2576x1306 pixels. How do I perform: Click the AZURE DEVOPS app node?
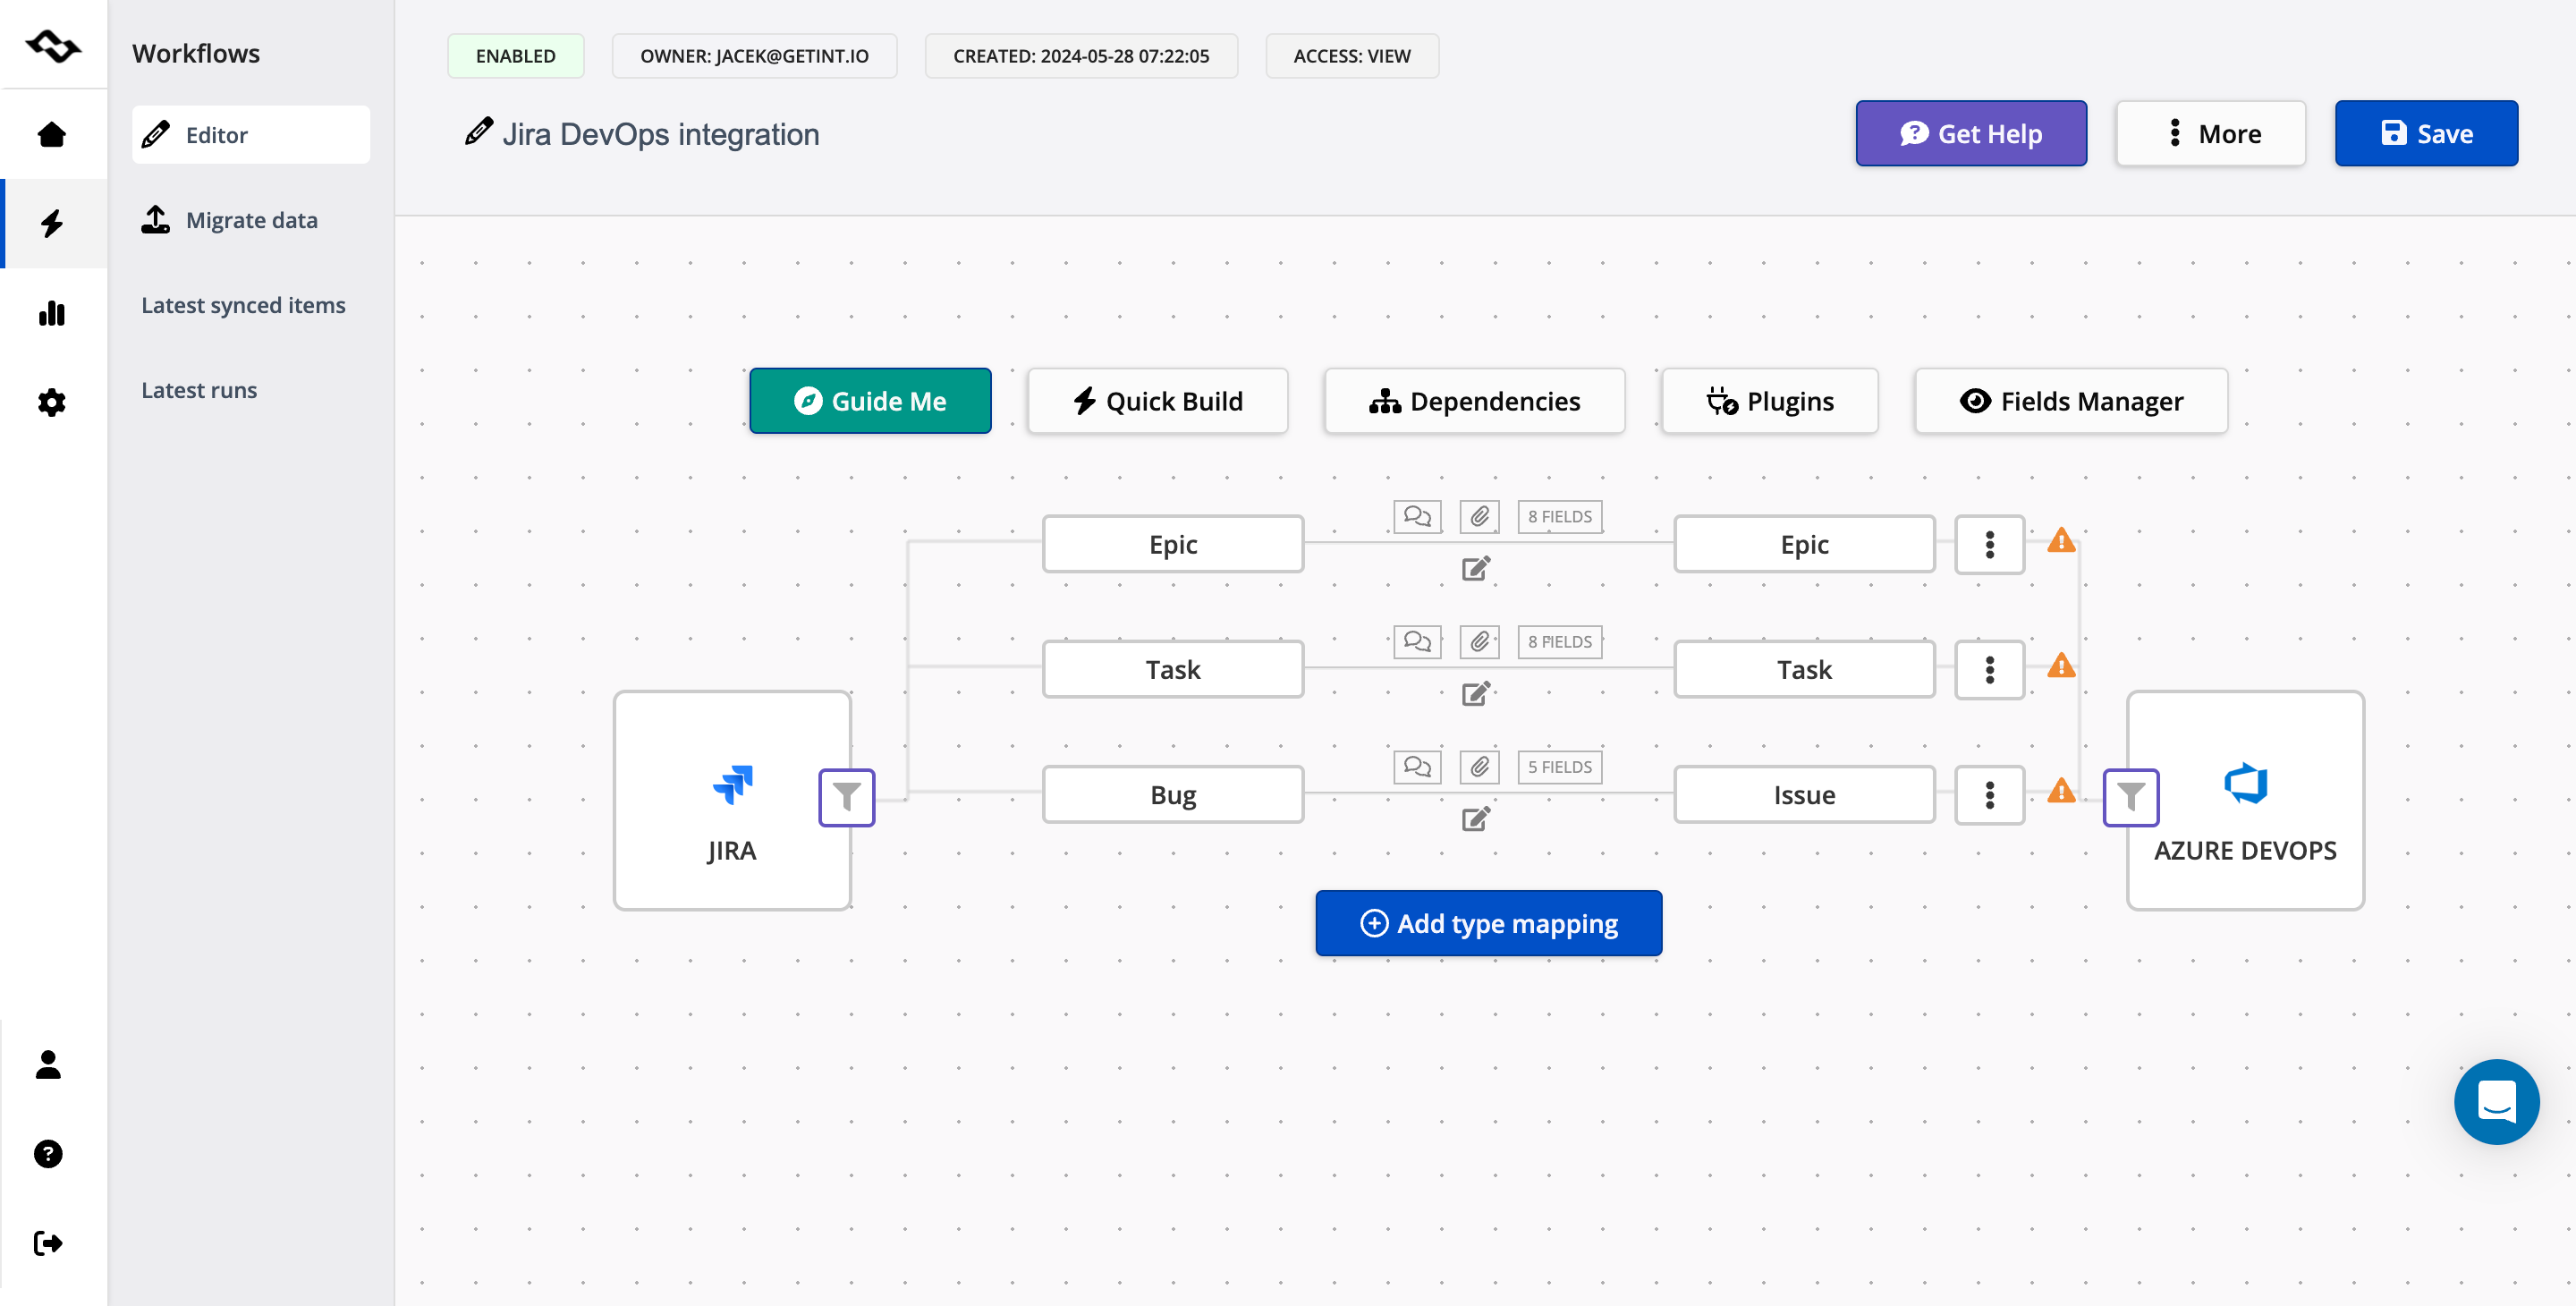(2246, 801)
